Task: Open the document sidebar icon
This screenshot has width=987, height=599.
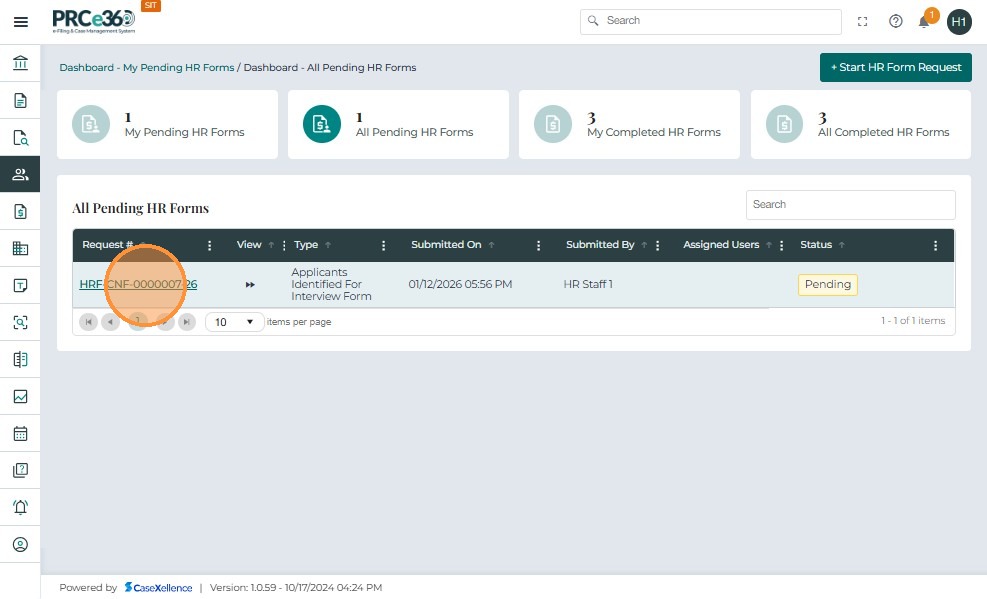Action: 20,101
